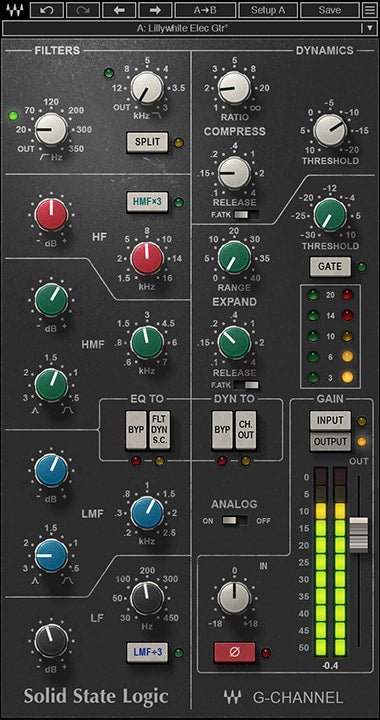The height and width of the screenshot is (720, 380).
Task: Toggle DYN TO BYP button
Action: (222, 430)
